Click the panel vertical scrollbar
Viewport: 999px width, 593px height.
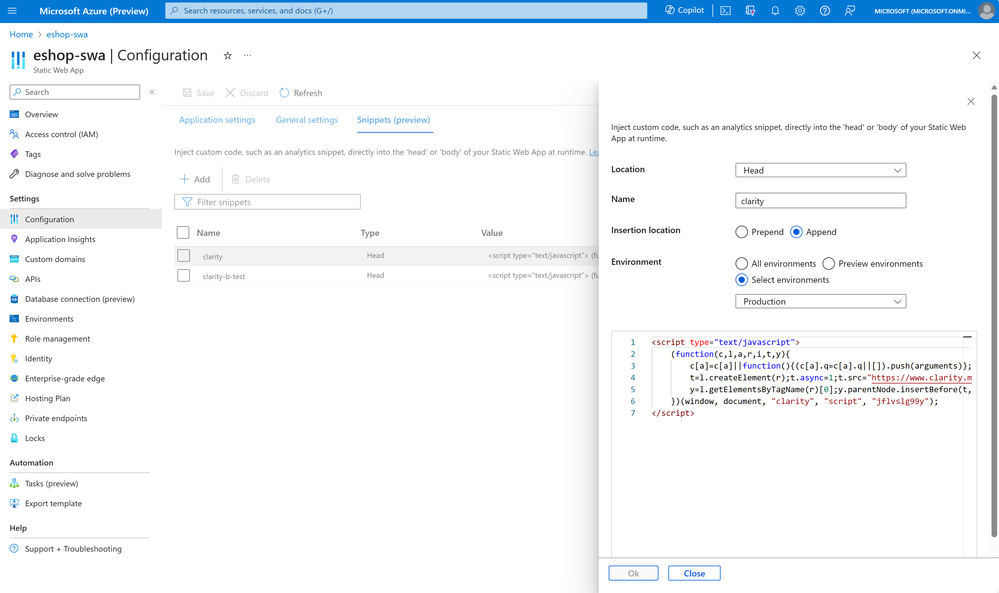point(994,315)
